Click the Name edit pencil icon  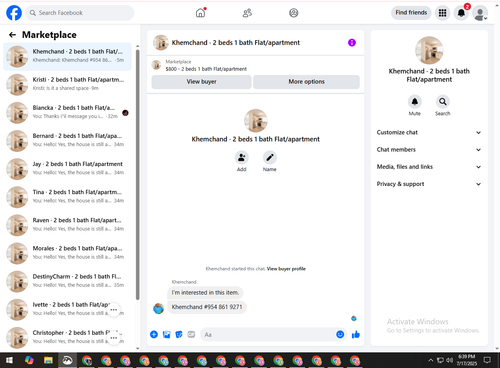(270, 157)
